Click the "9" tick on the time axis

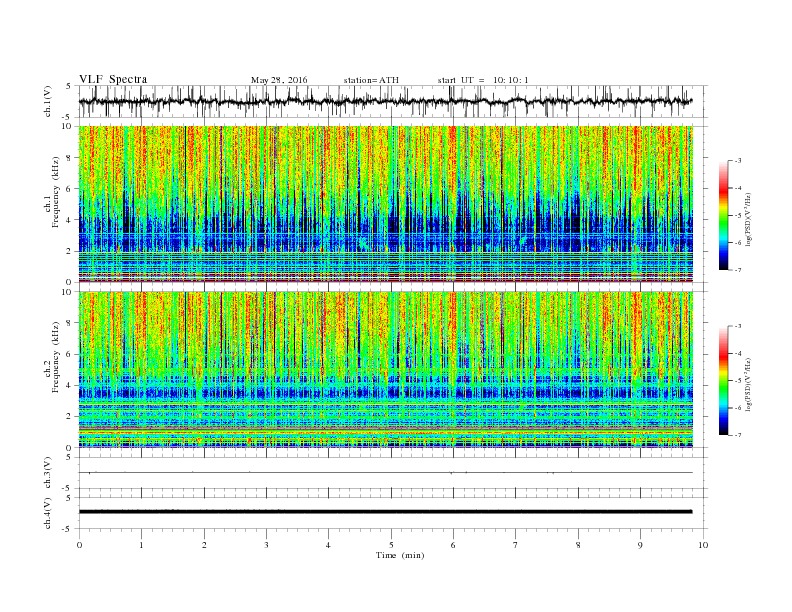[640, 545]
